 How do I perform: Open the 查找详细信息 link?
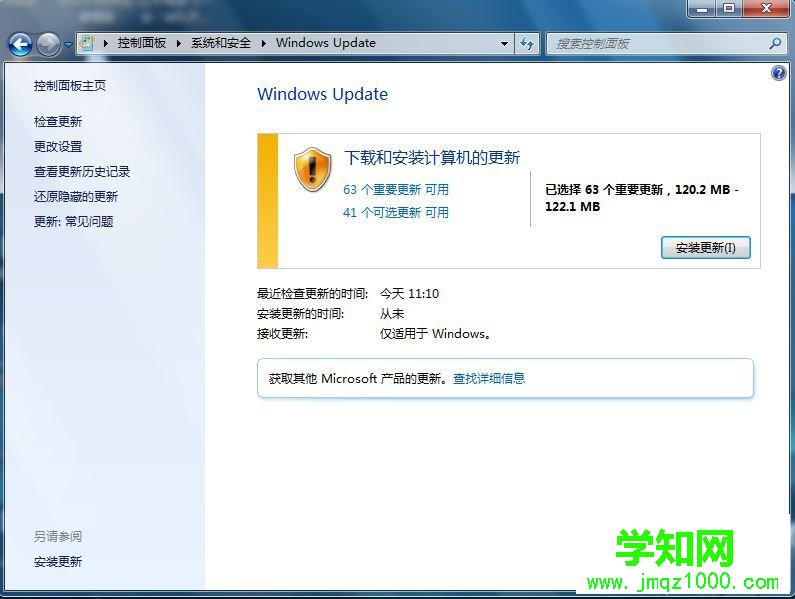click(489, 378)
